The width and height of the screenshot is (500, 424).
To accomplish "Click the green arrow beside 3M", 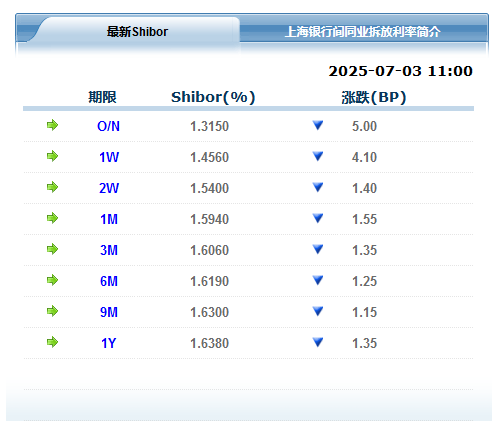I will click(52, 249).
